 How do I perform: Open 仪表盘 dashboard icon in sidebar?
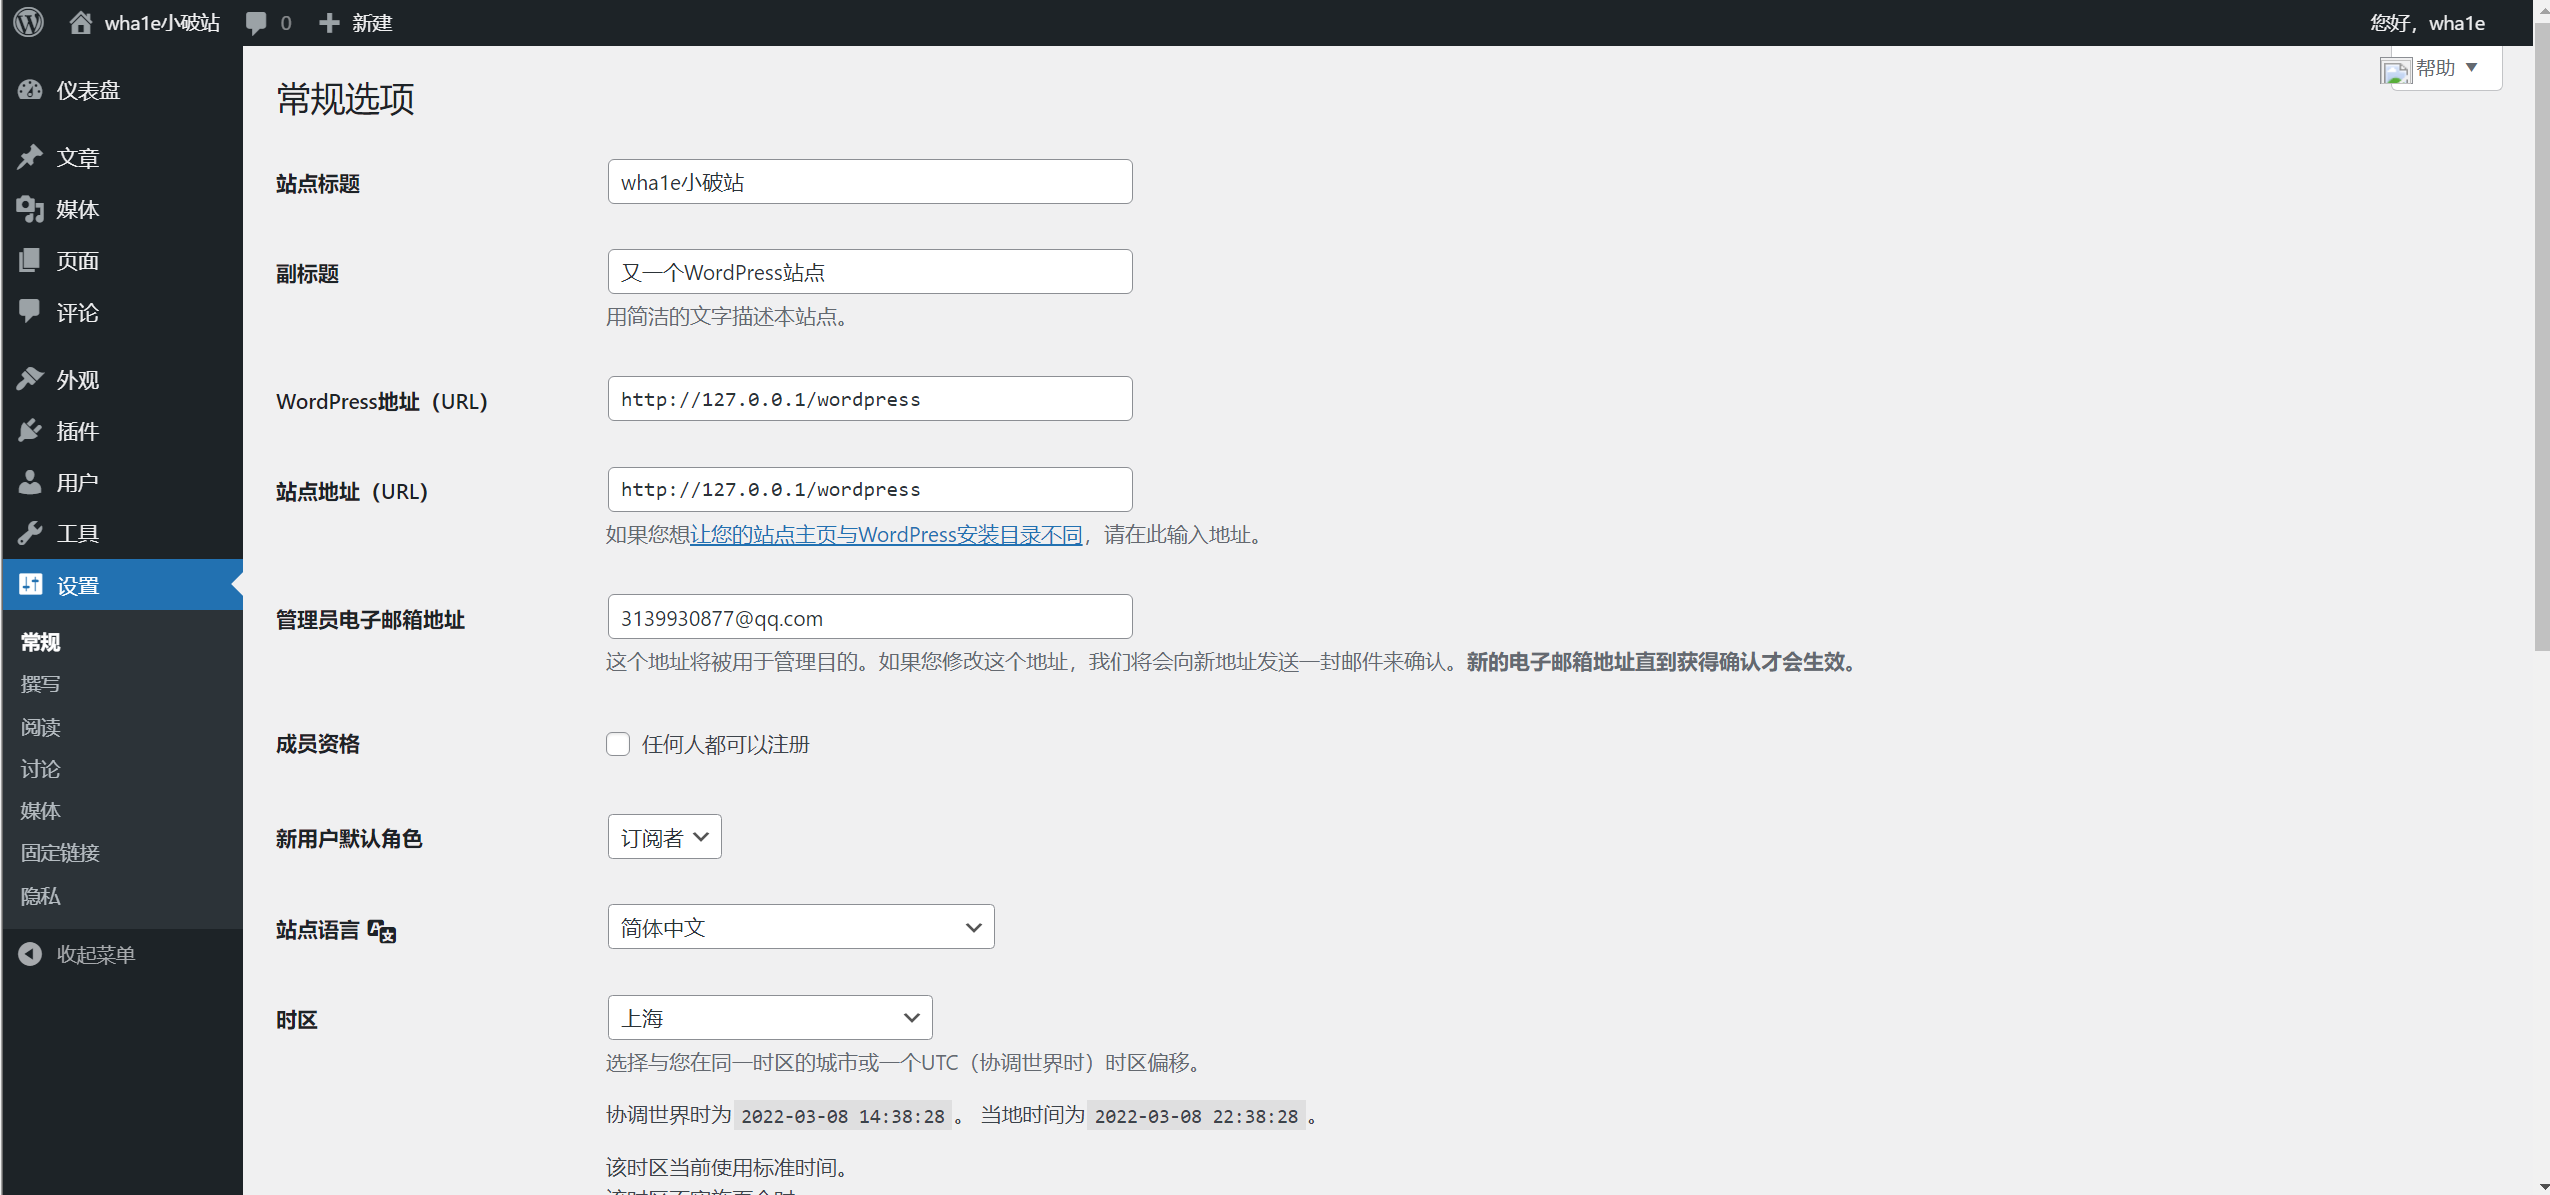(x=30, y=90)
